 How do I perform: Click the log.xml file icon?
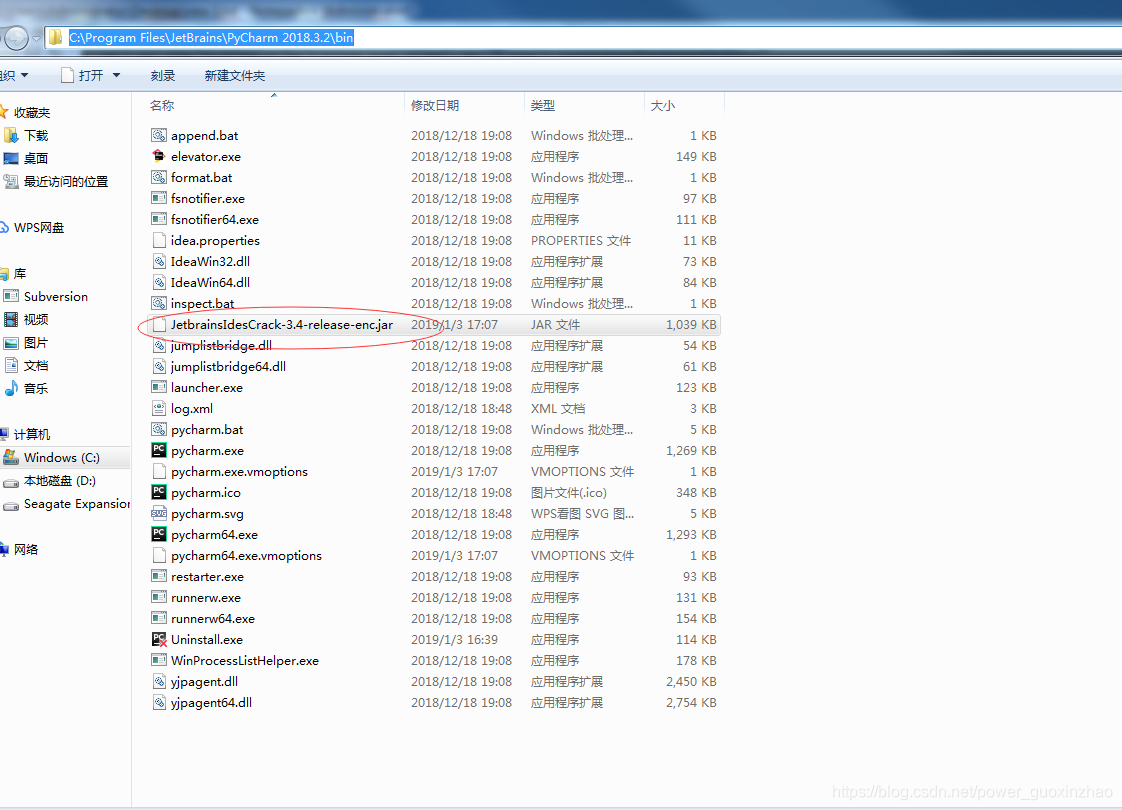coord(159,409)
